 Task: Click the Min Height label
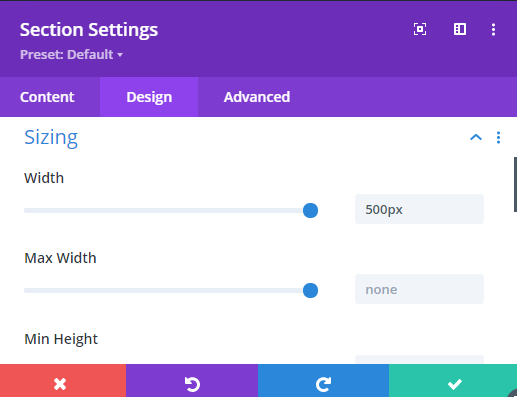click(x=61, y=339)
